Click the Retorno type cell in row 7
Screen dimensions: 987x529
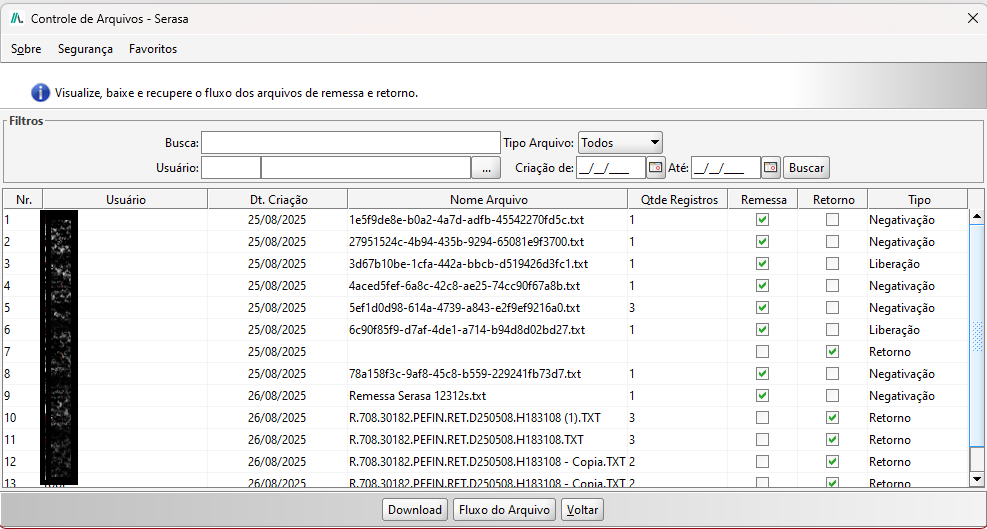pos(889,352)
